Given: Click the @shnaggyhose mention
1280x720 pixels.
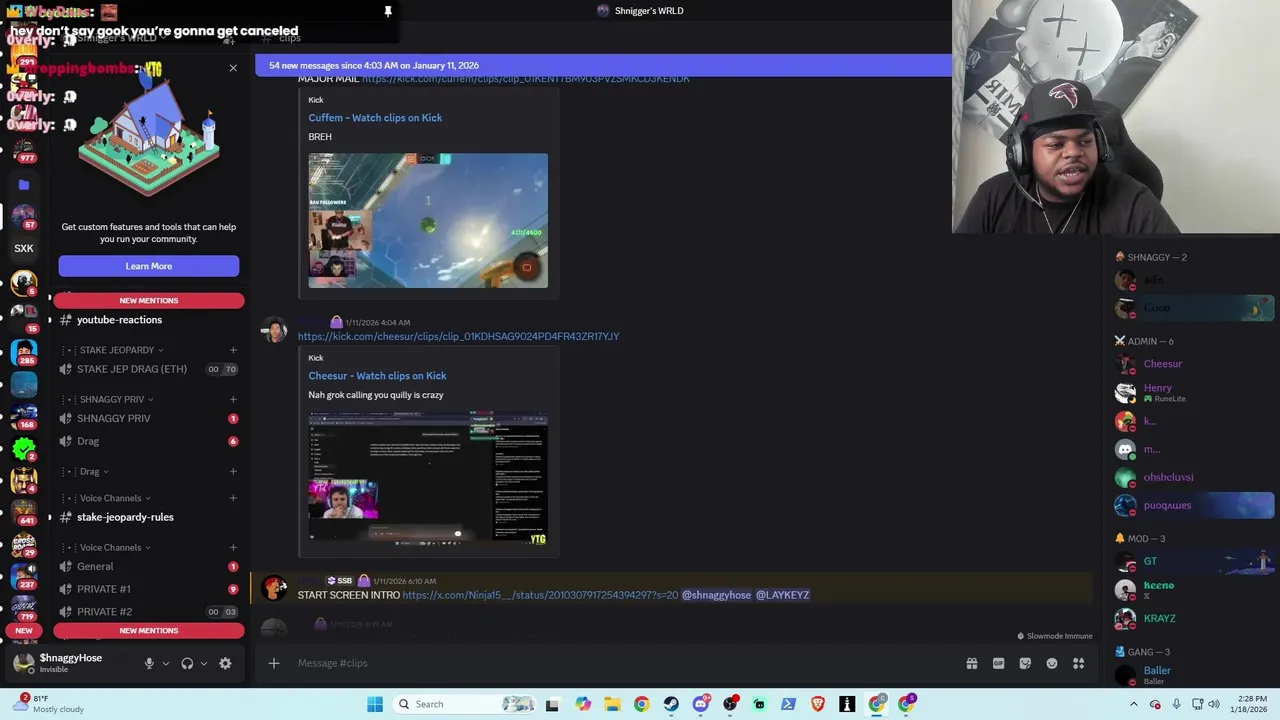Looking at the screenshot, I should pos(716,595).
